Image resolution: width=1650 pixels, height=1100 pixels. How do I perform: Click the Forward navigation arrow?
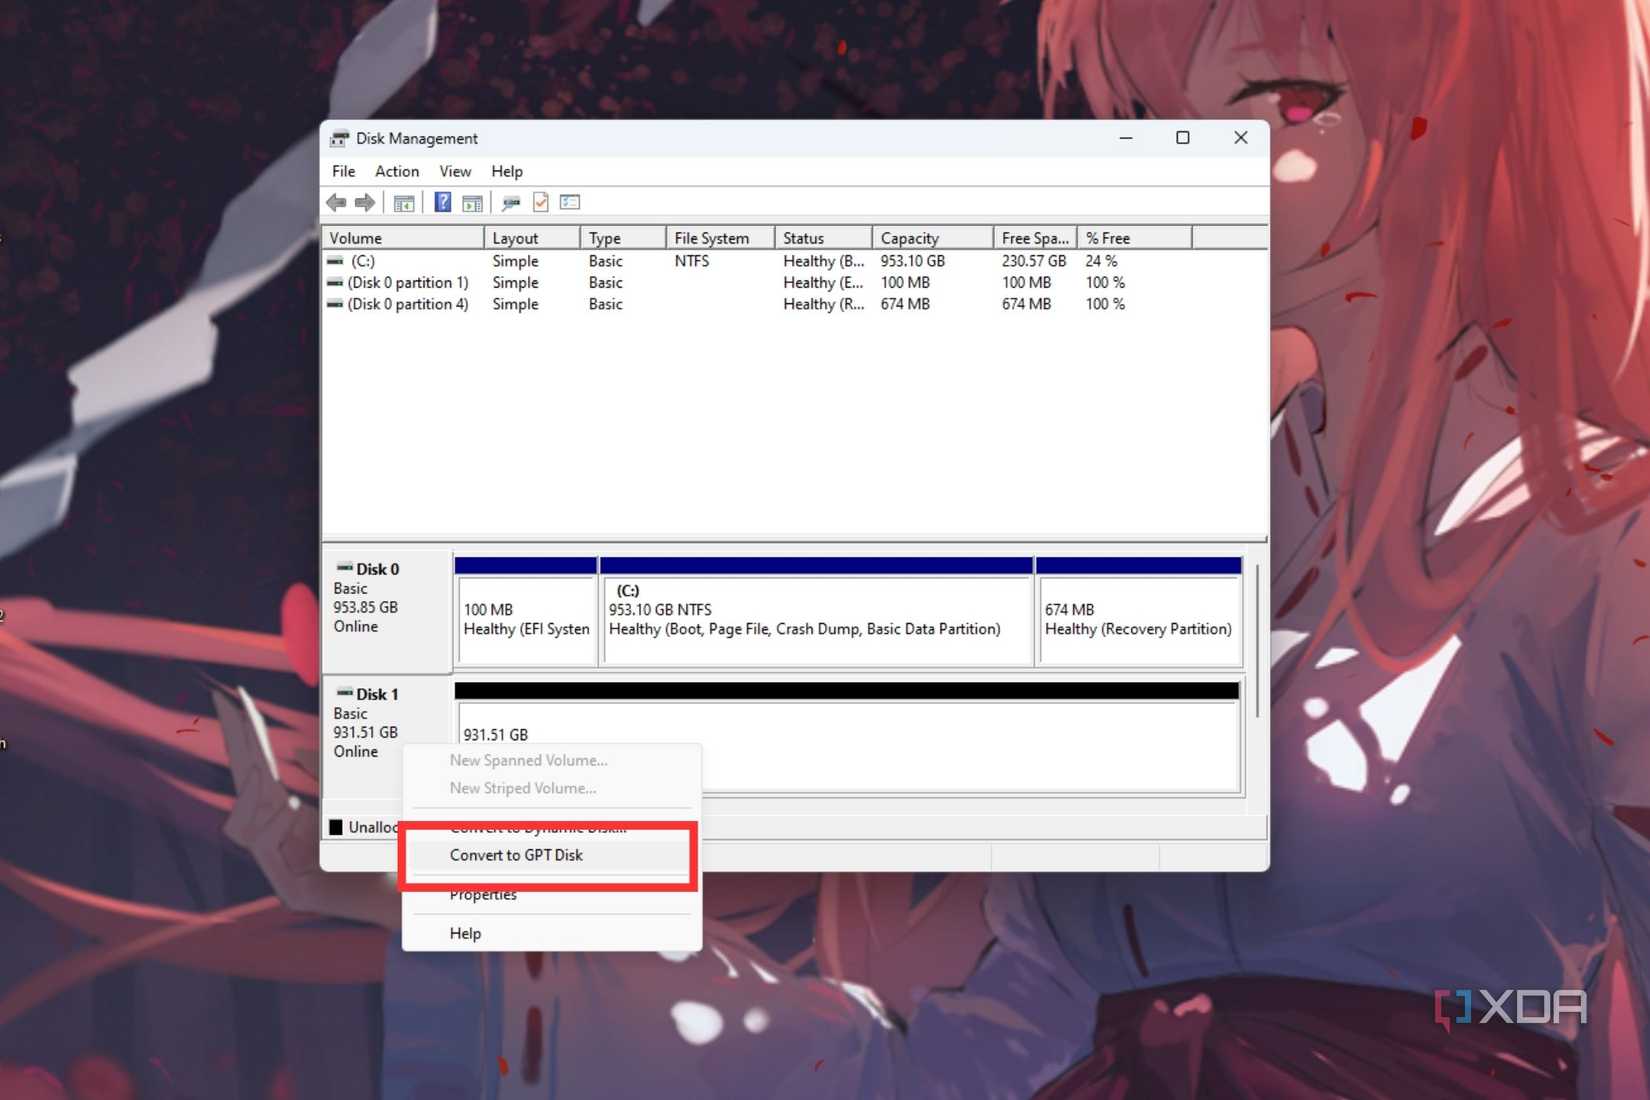(365, 202)
